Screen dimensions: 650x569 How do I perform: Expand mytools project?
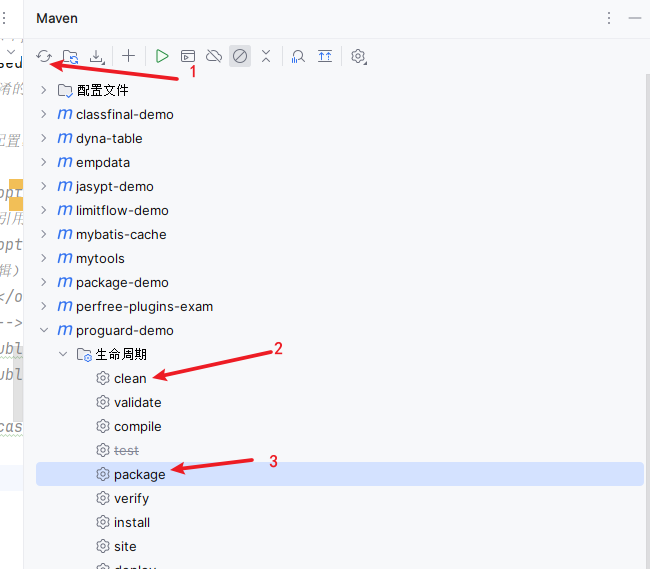click(x=44, y=258)
